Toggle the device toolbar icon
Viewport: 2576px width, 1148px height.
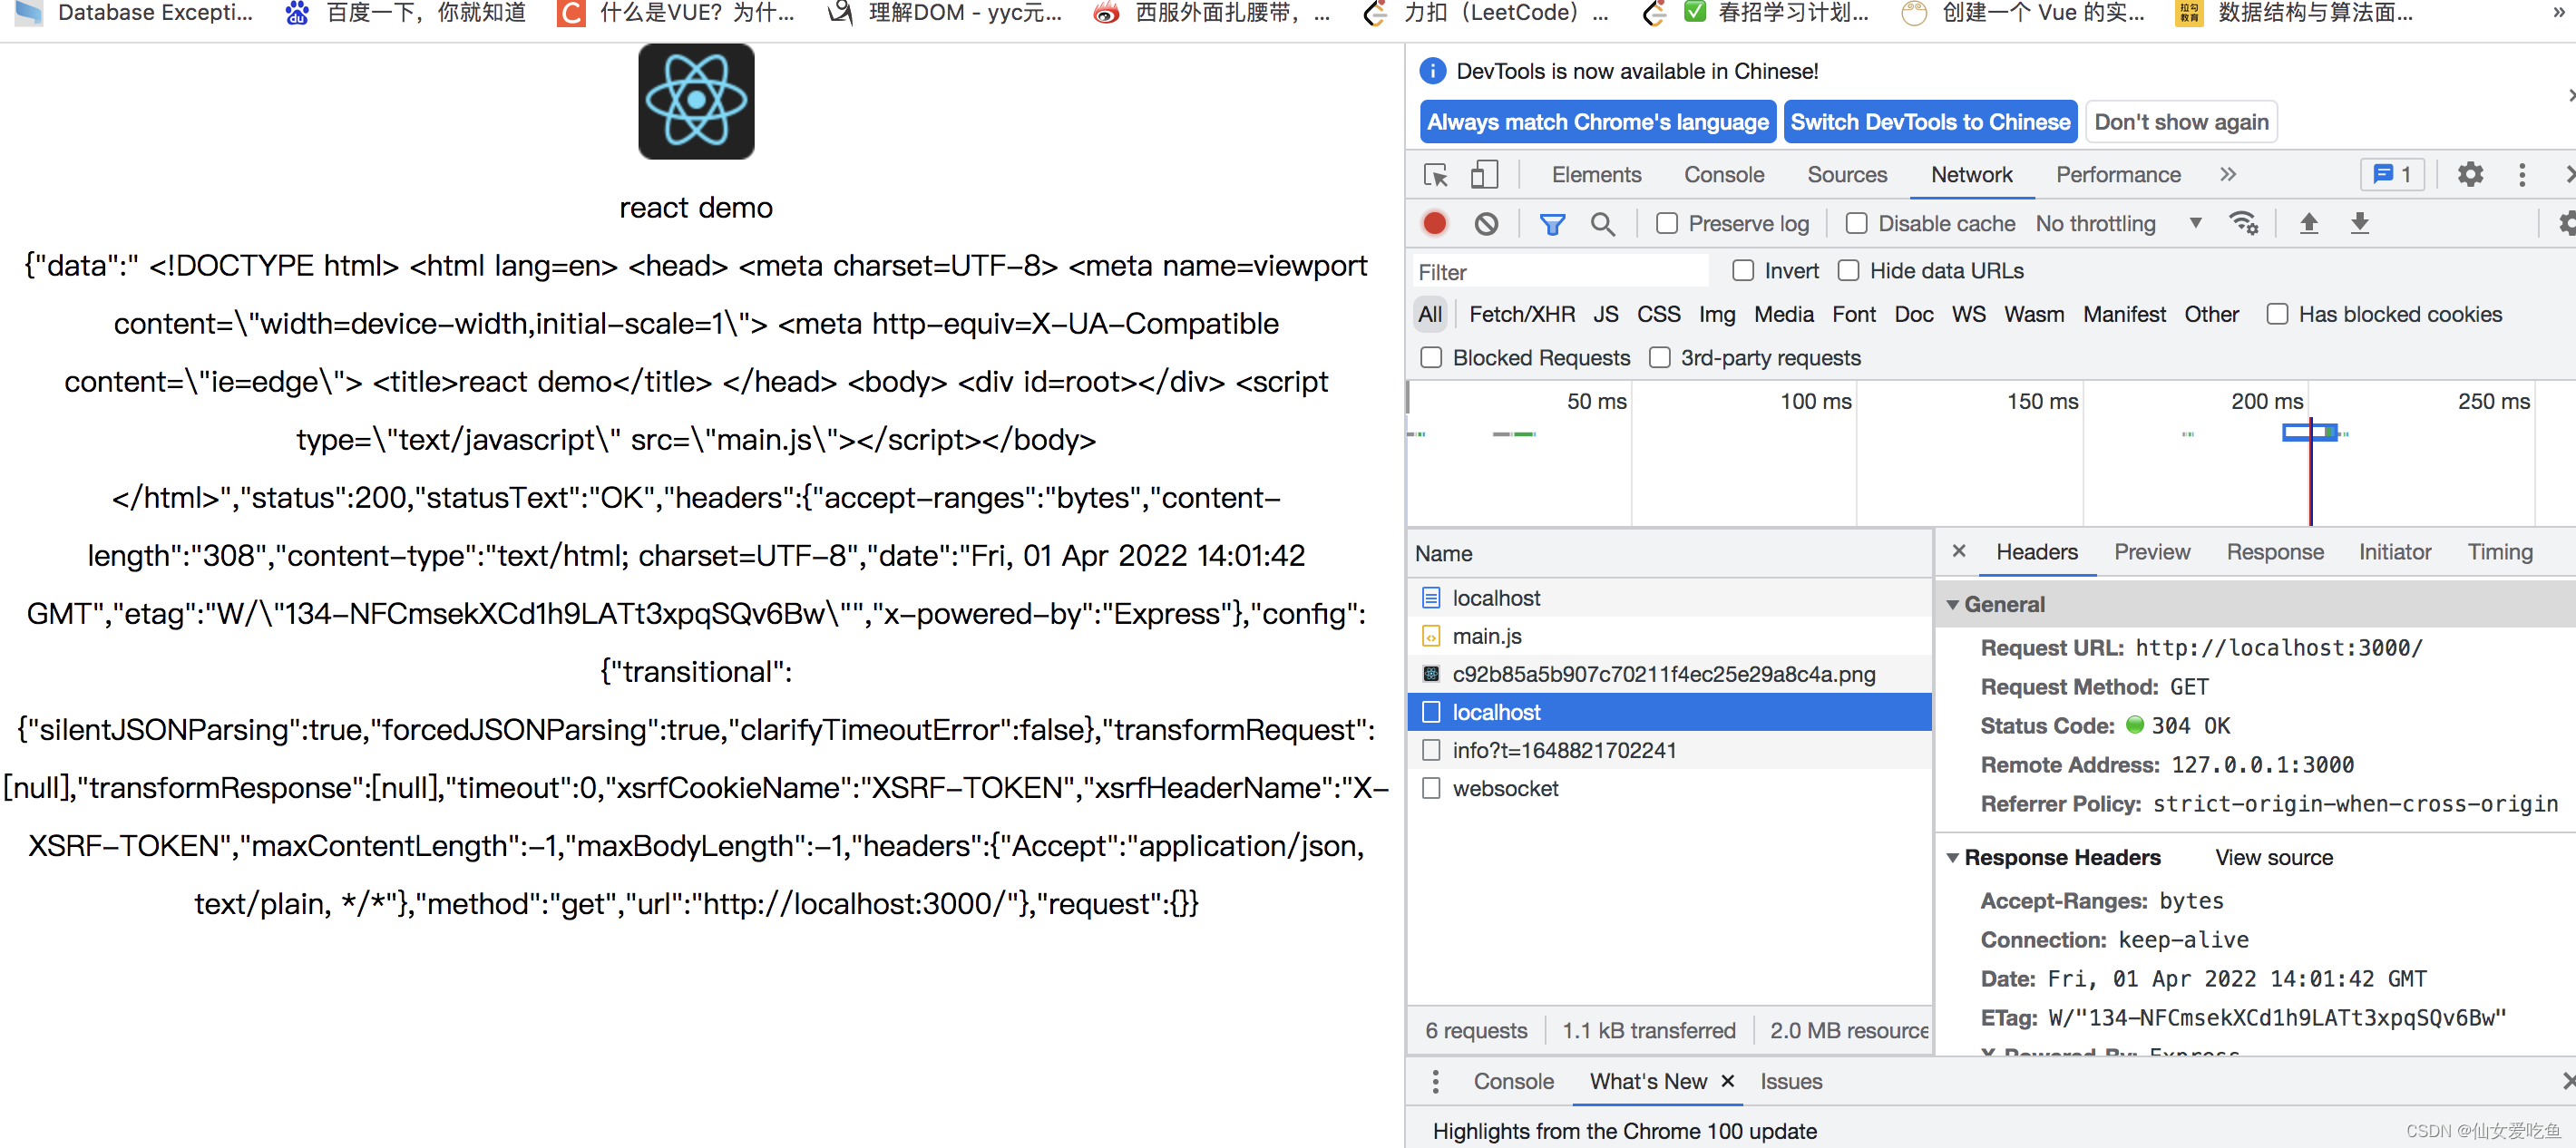click(x=1484, y=175)
